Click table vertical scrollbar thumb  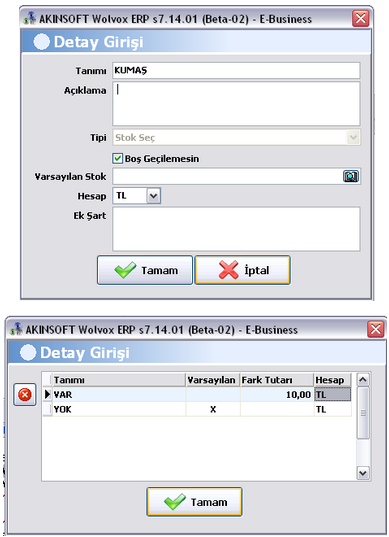(x=363, y=413)
